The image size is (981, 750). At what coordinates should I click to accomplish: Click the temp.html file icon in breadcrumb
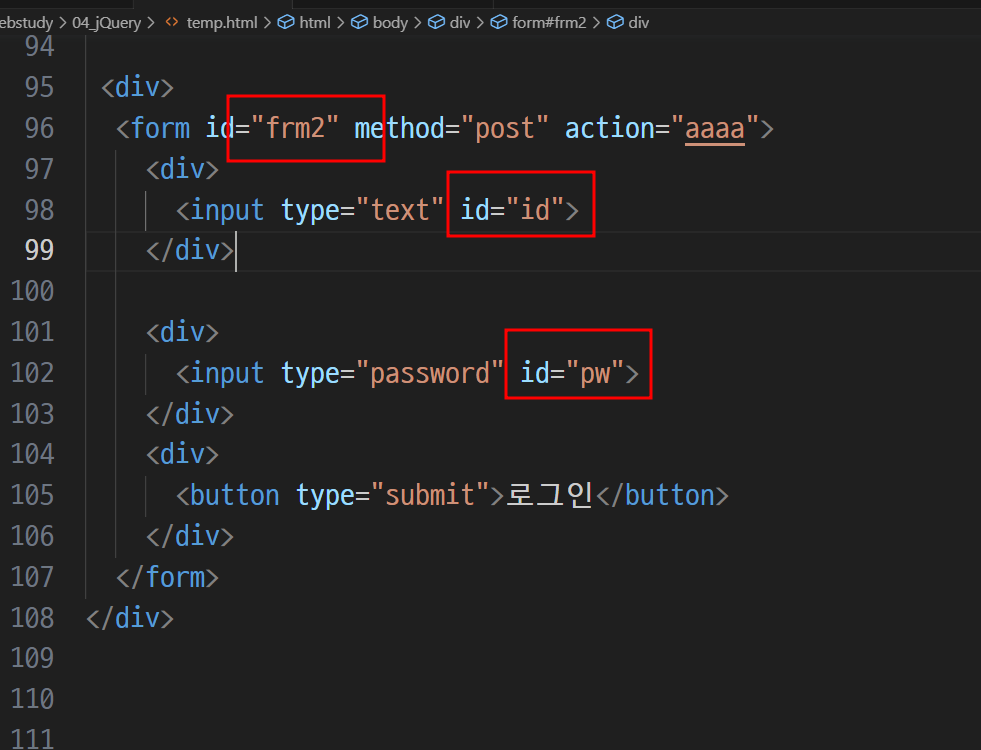171,22
